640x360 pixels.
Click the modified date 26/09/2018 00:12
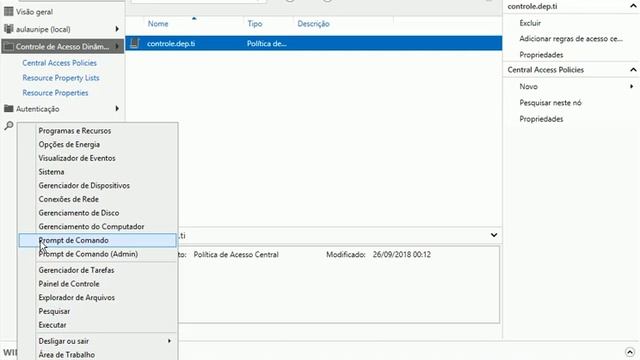click(402, 255)
